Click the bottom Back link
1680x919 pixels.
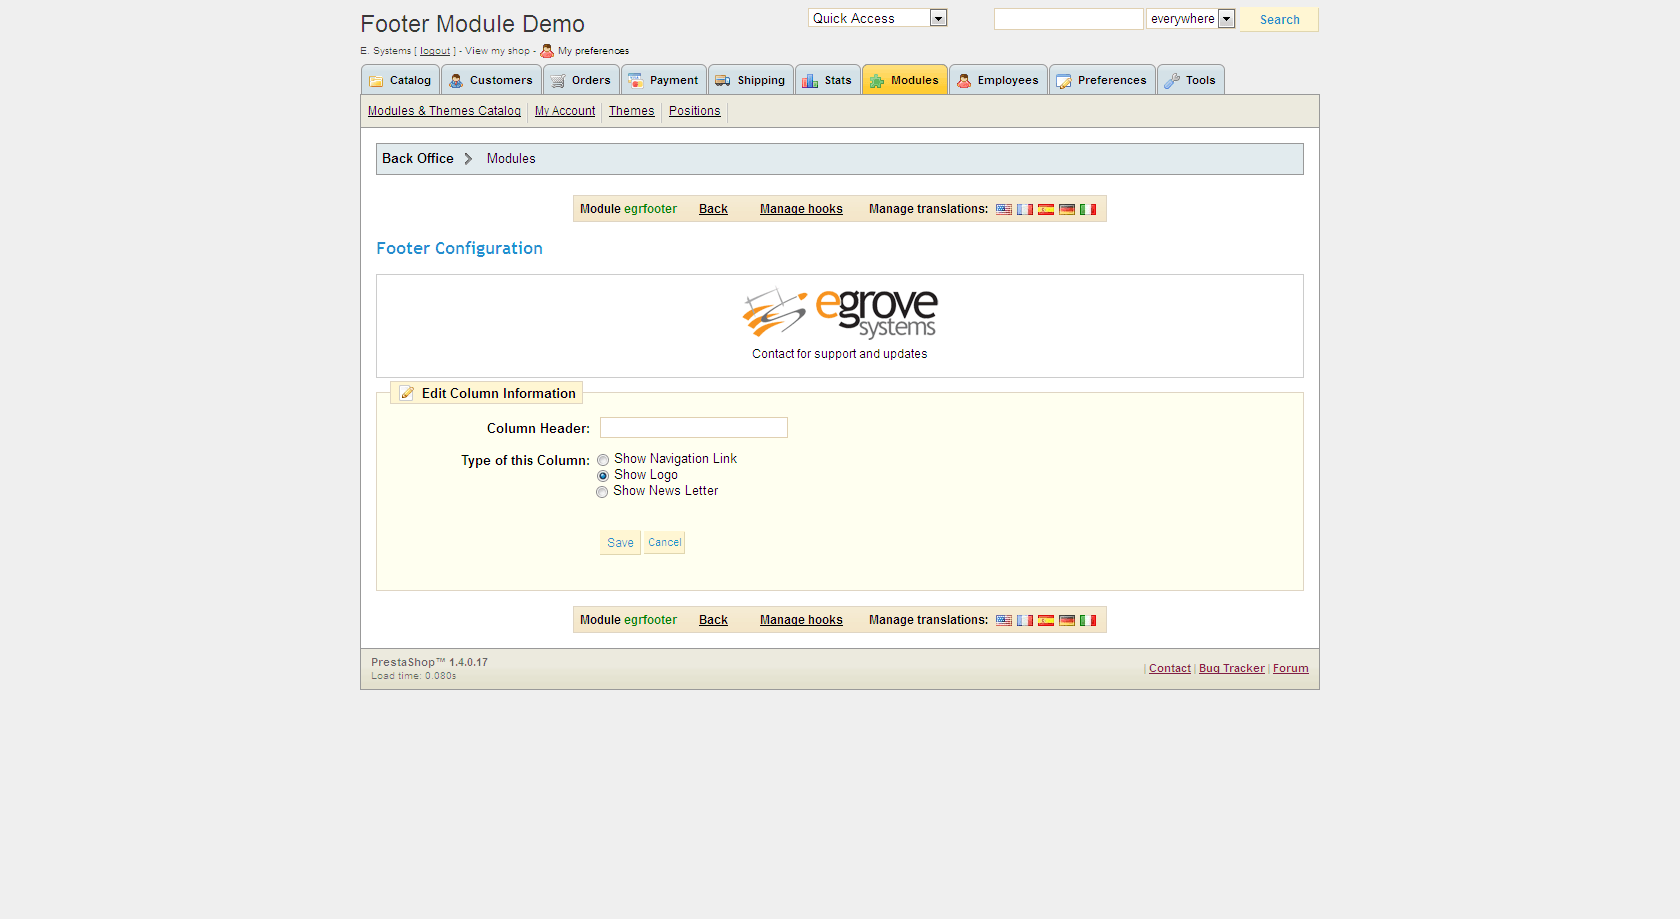pyautogui.click(x=713, y=620)
